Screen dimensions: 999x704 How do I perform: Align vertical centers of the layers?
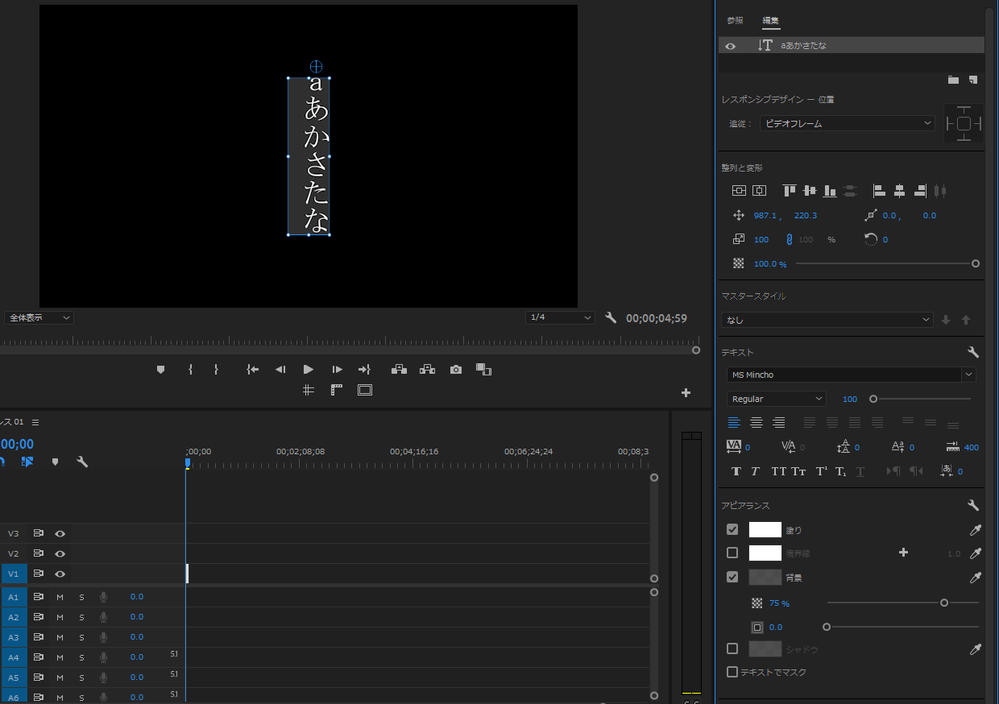click(x=810, y=190)
